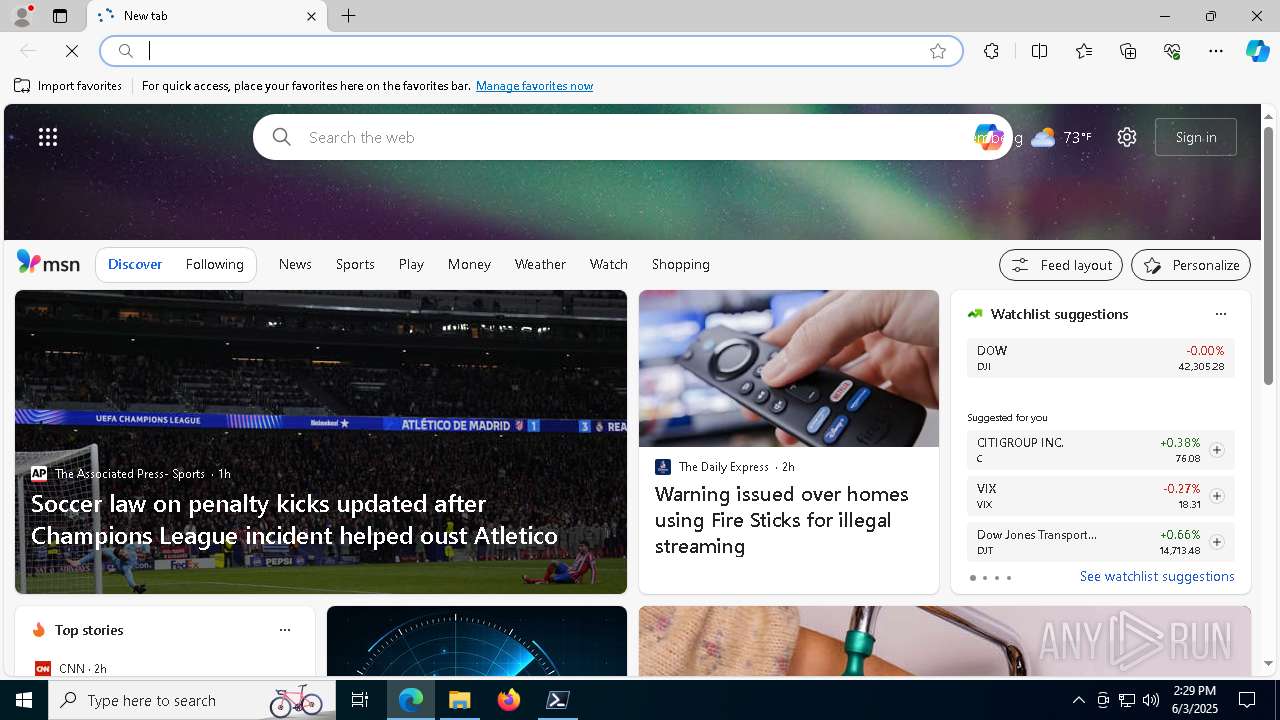Click the taskbar search box
This screenshot has width=1280, height=720.
pyautogui.click(x=190, y=700)
